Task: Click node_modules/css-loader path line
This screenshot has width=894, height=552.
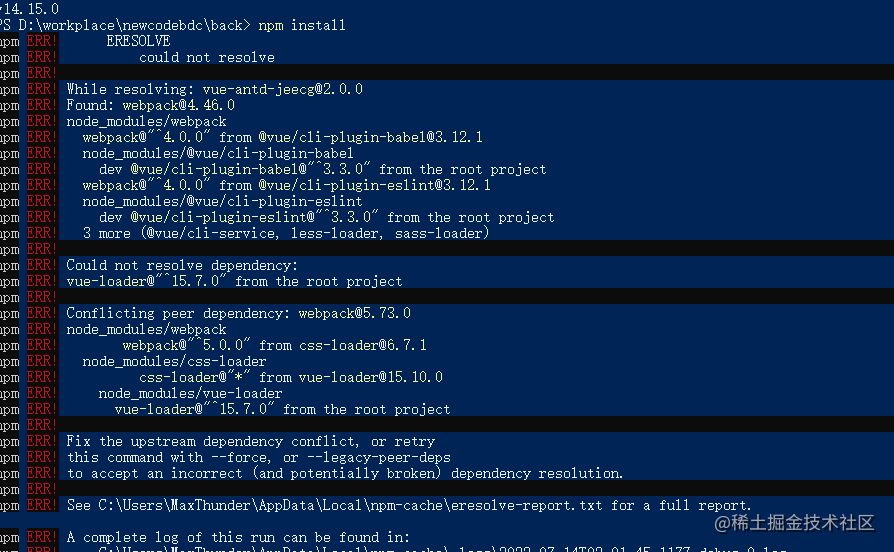Action: pos(174,361)
